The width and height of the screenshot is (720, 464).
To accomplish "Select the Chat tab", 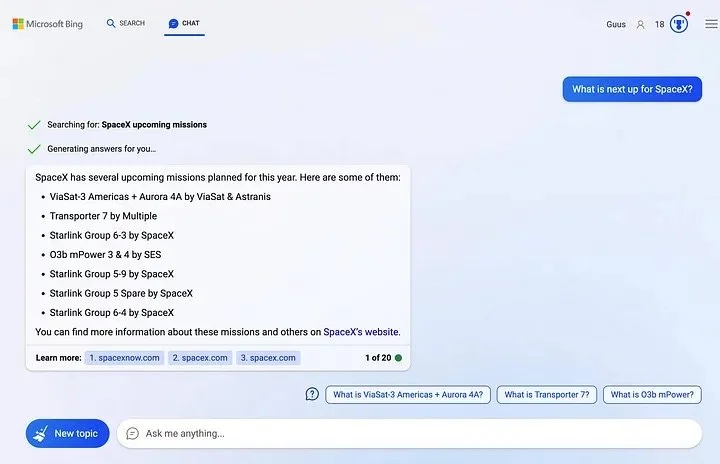I will tap(184, 23).
